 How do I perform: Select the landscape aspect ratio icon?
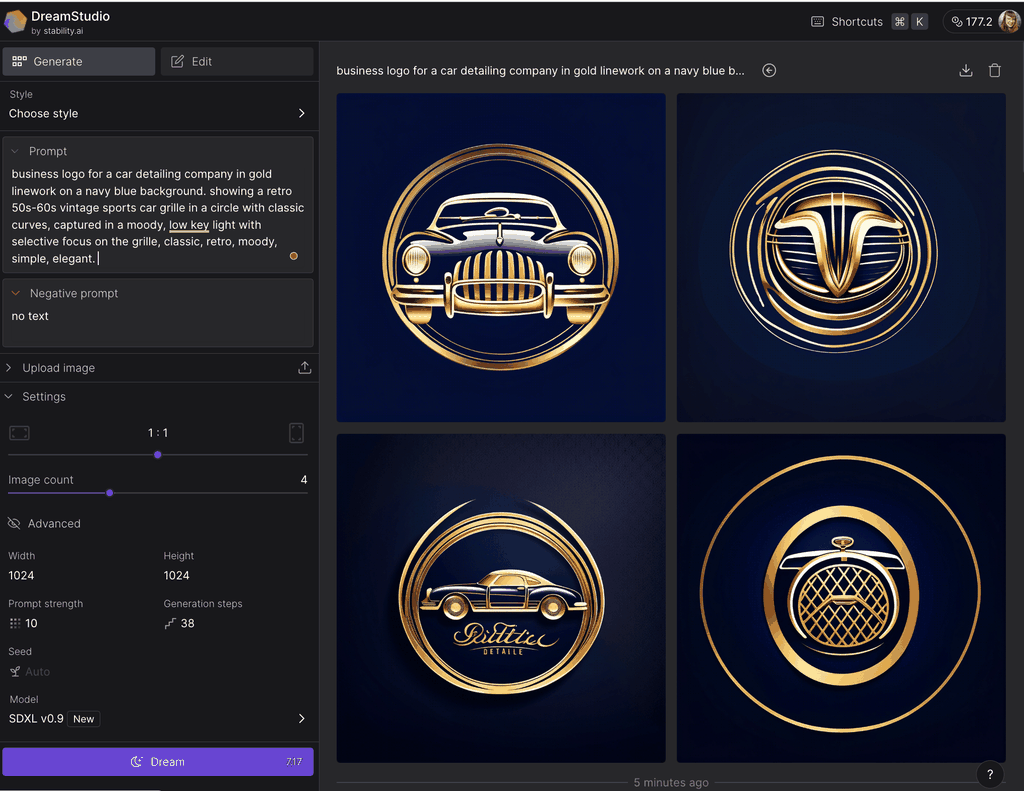19,433
